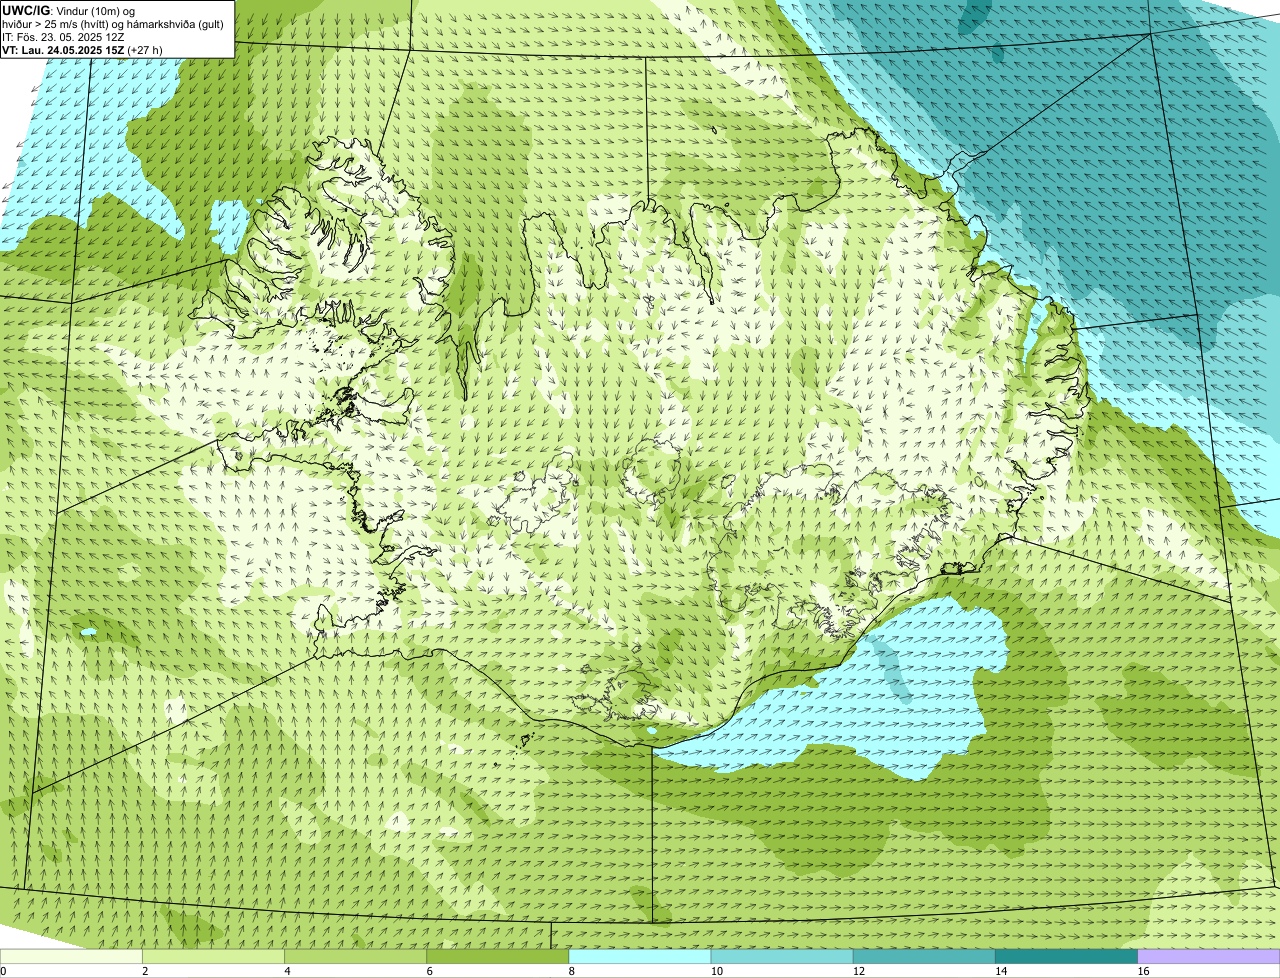Click the light green 2–4 legend swatch

pos(214,956)
